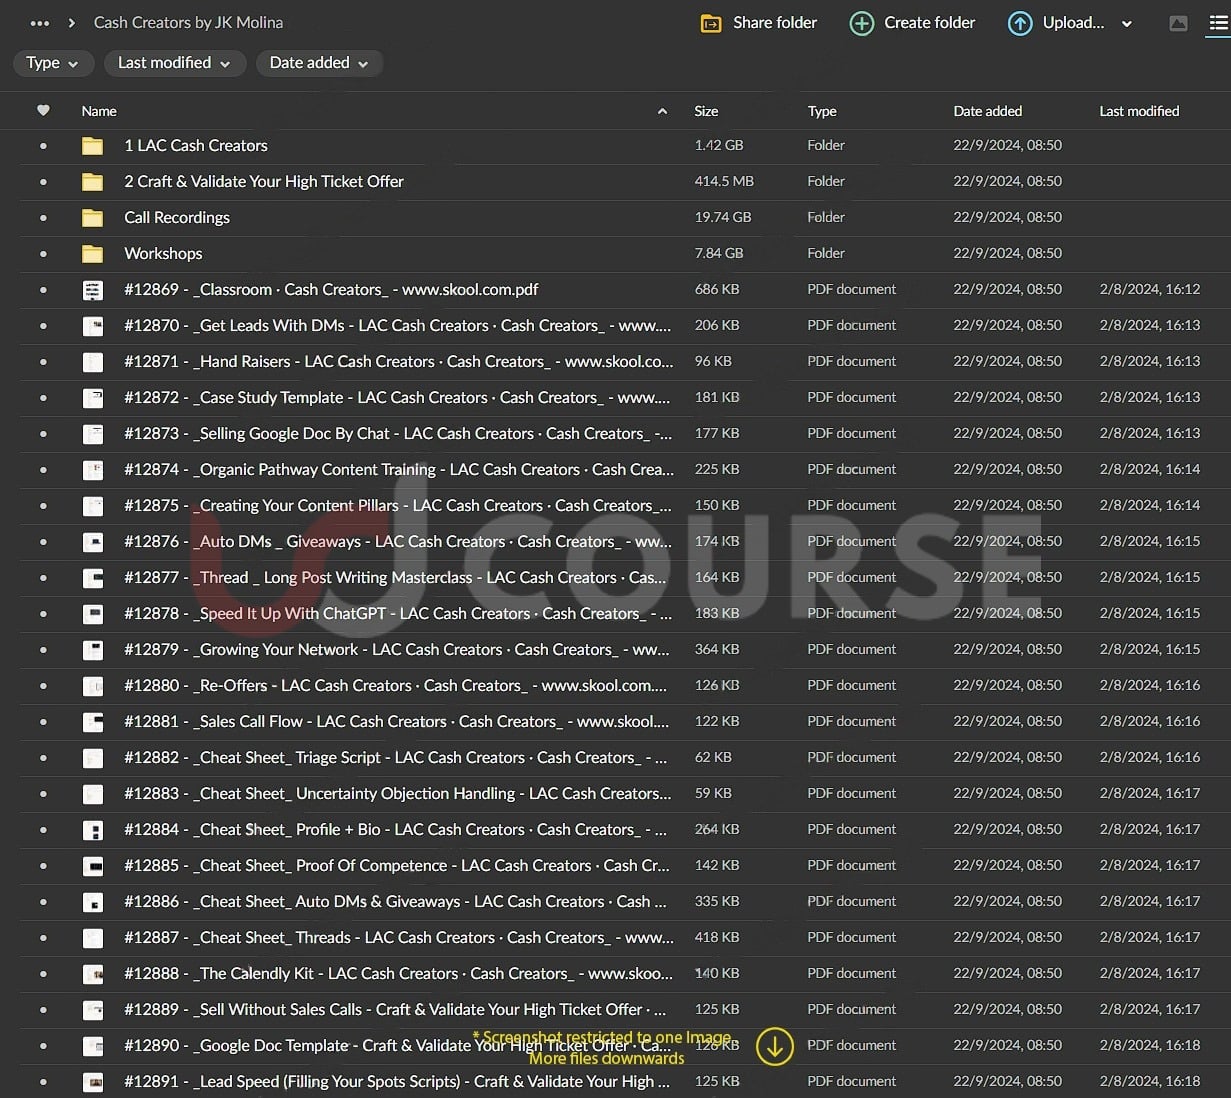
Task: Click the Share folder icon
Action: tap(711, 23)
